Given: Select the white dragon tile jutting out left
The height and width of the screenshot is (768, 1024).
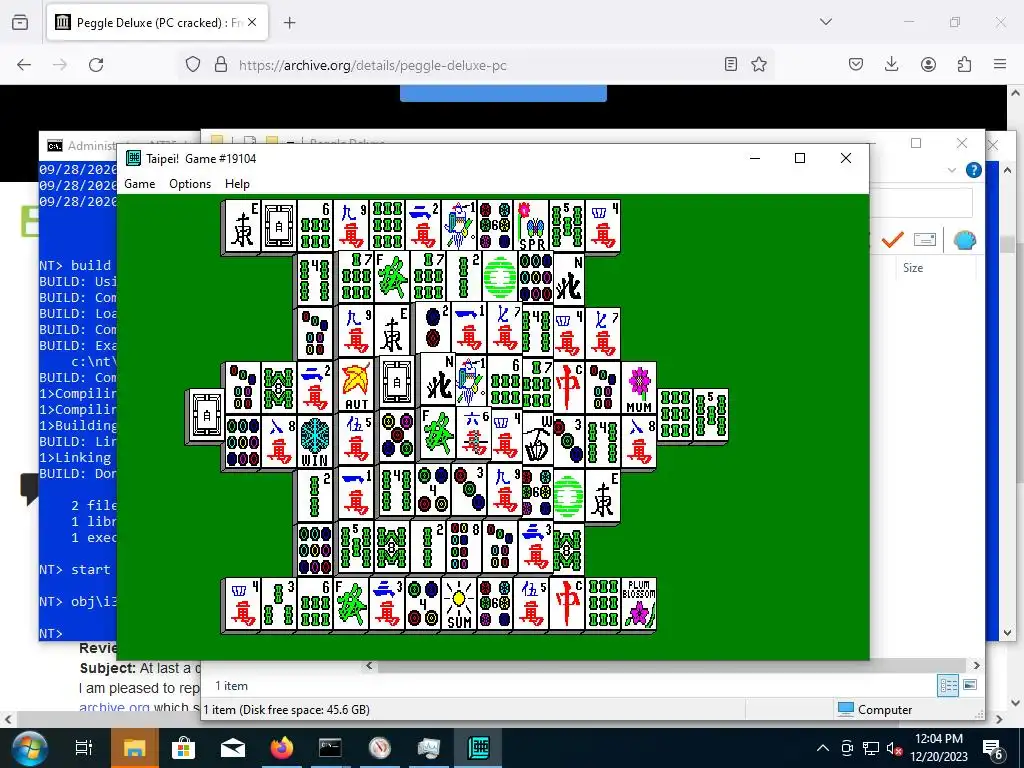Looking at the screenshot, I should [x=207, y=415].
